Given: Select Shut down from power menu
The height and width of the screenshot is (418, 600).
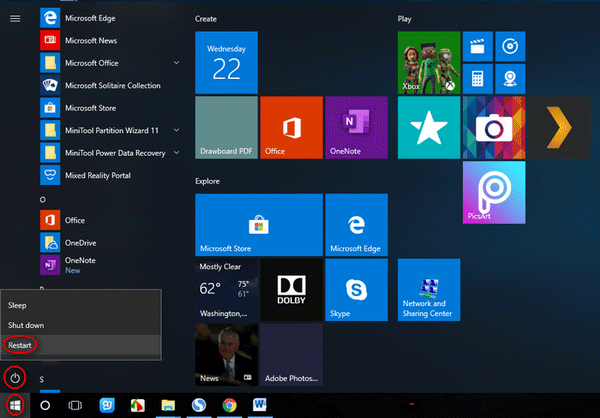Looking at the screenshot, I should (81, 325).
